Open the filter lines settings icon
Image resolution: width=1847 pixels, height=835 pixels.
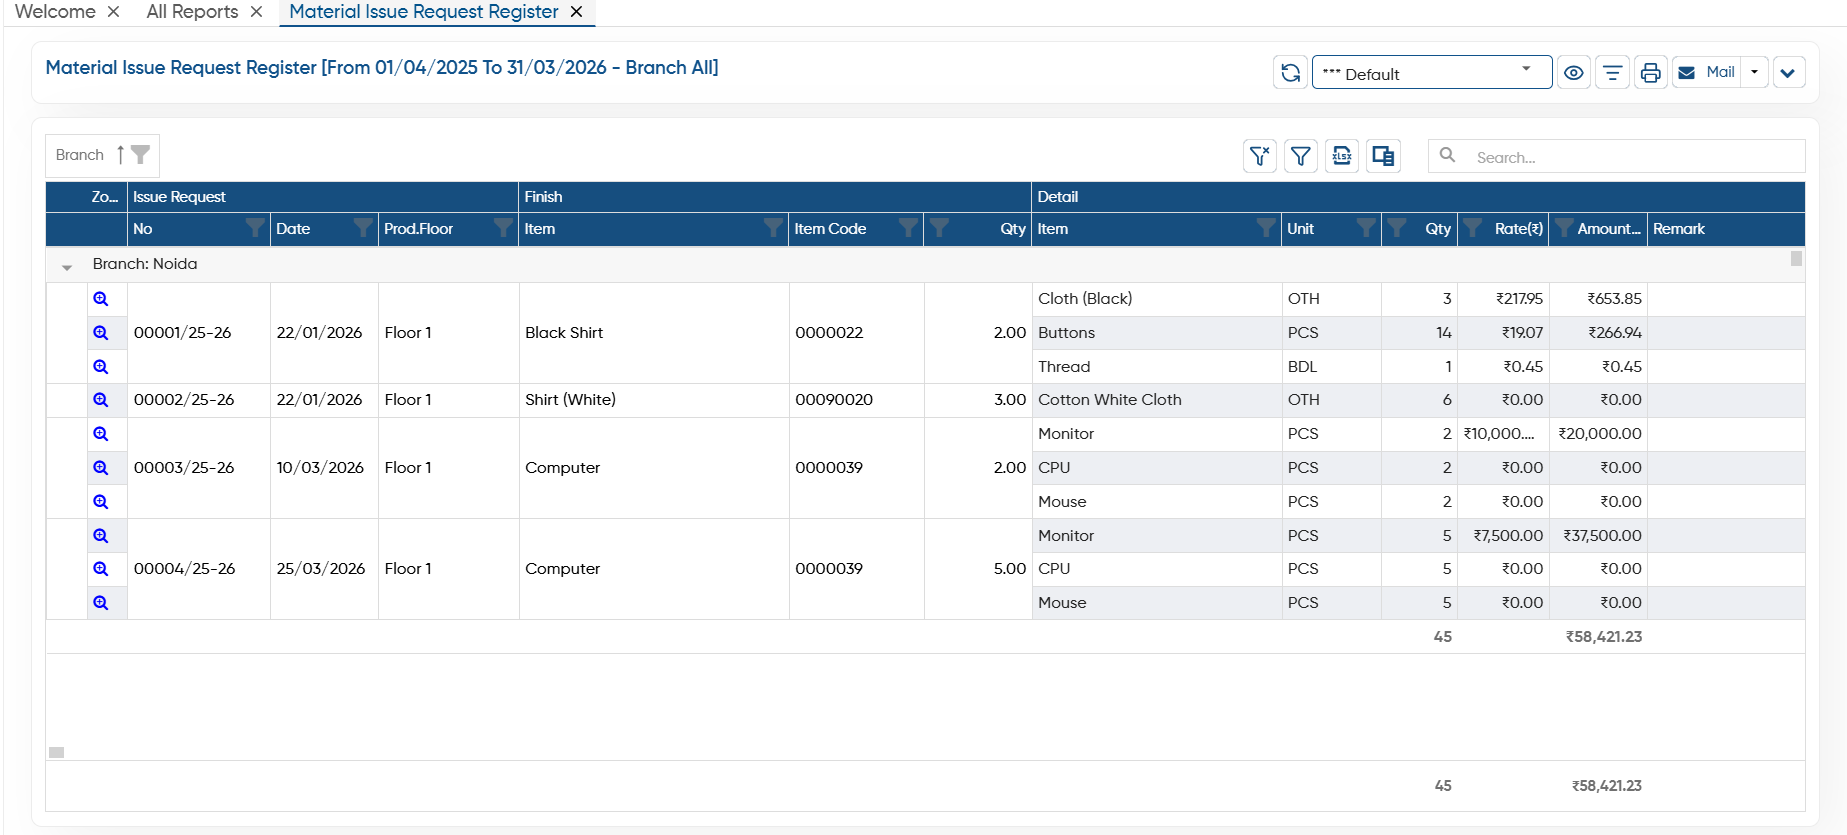point(1612,73)
